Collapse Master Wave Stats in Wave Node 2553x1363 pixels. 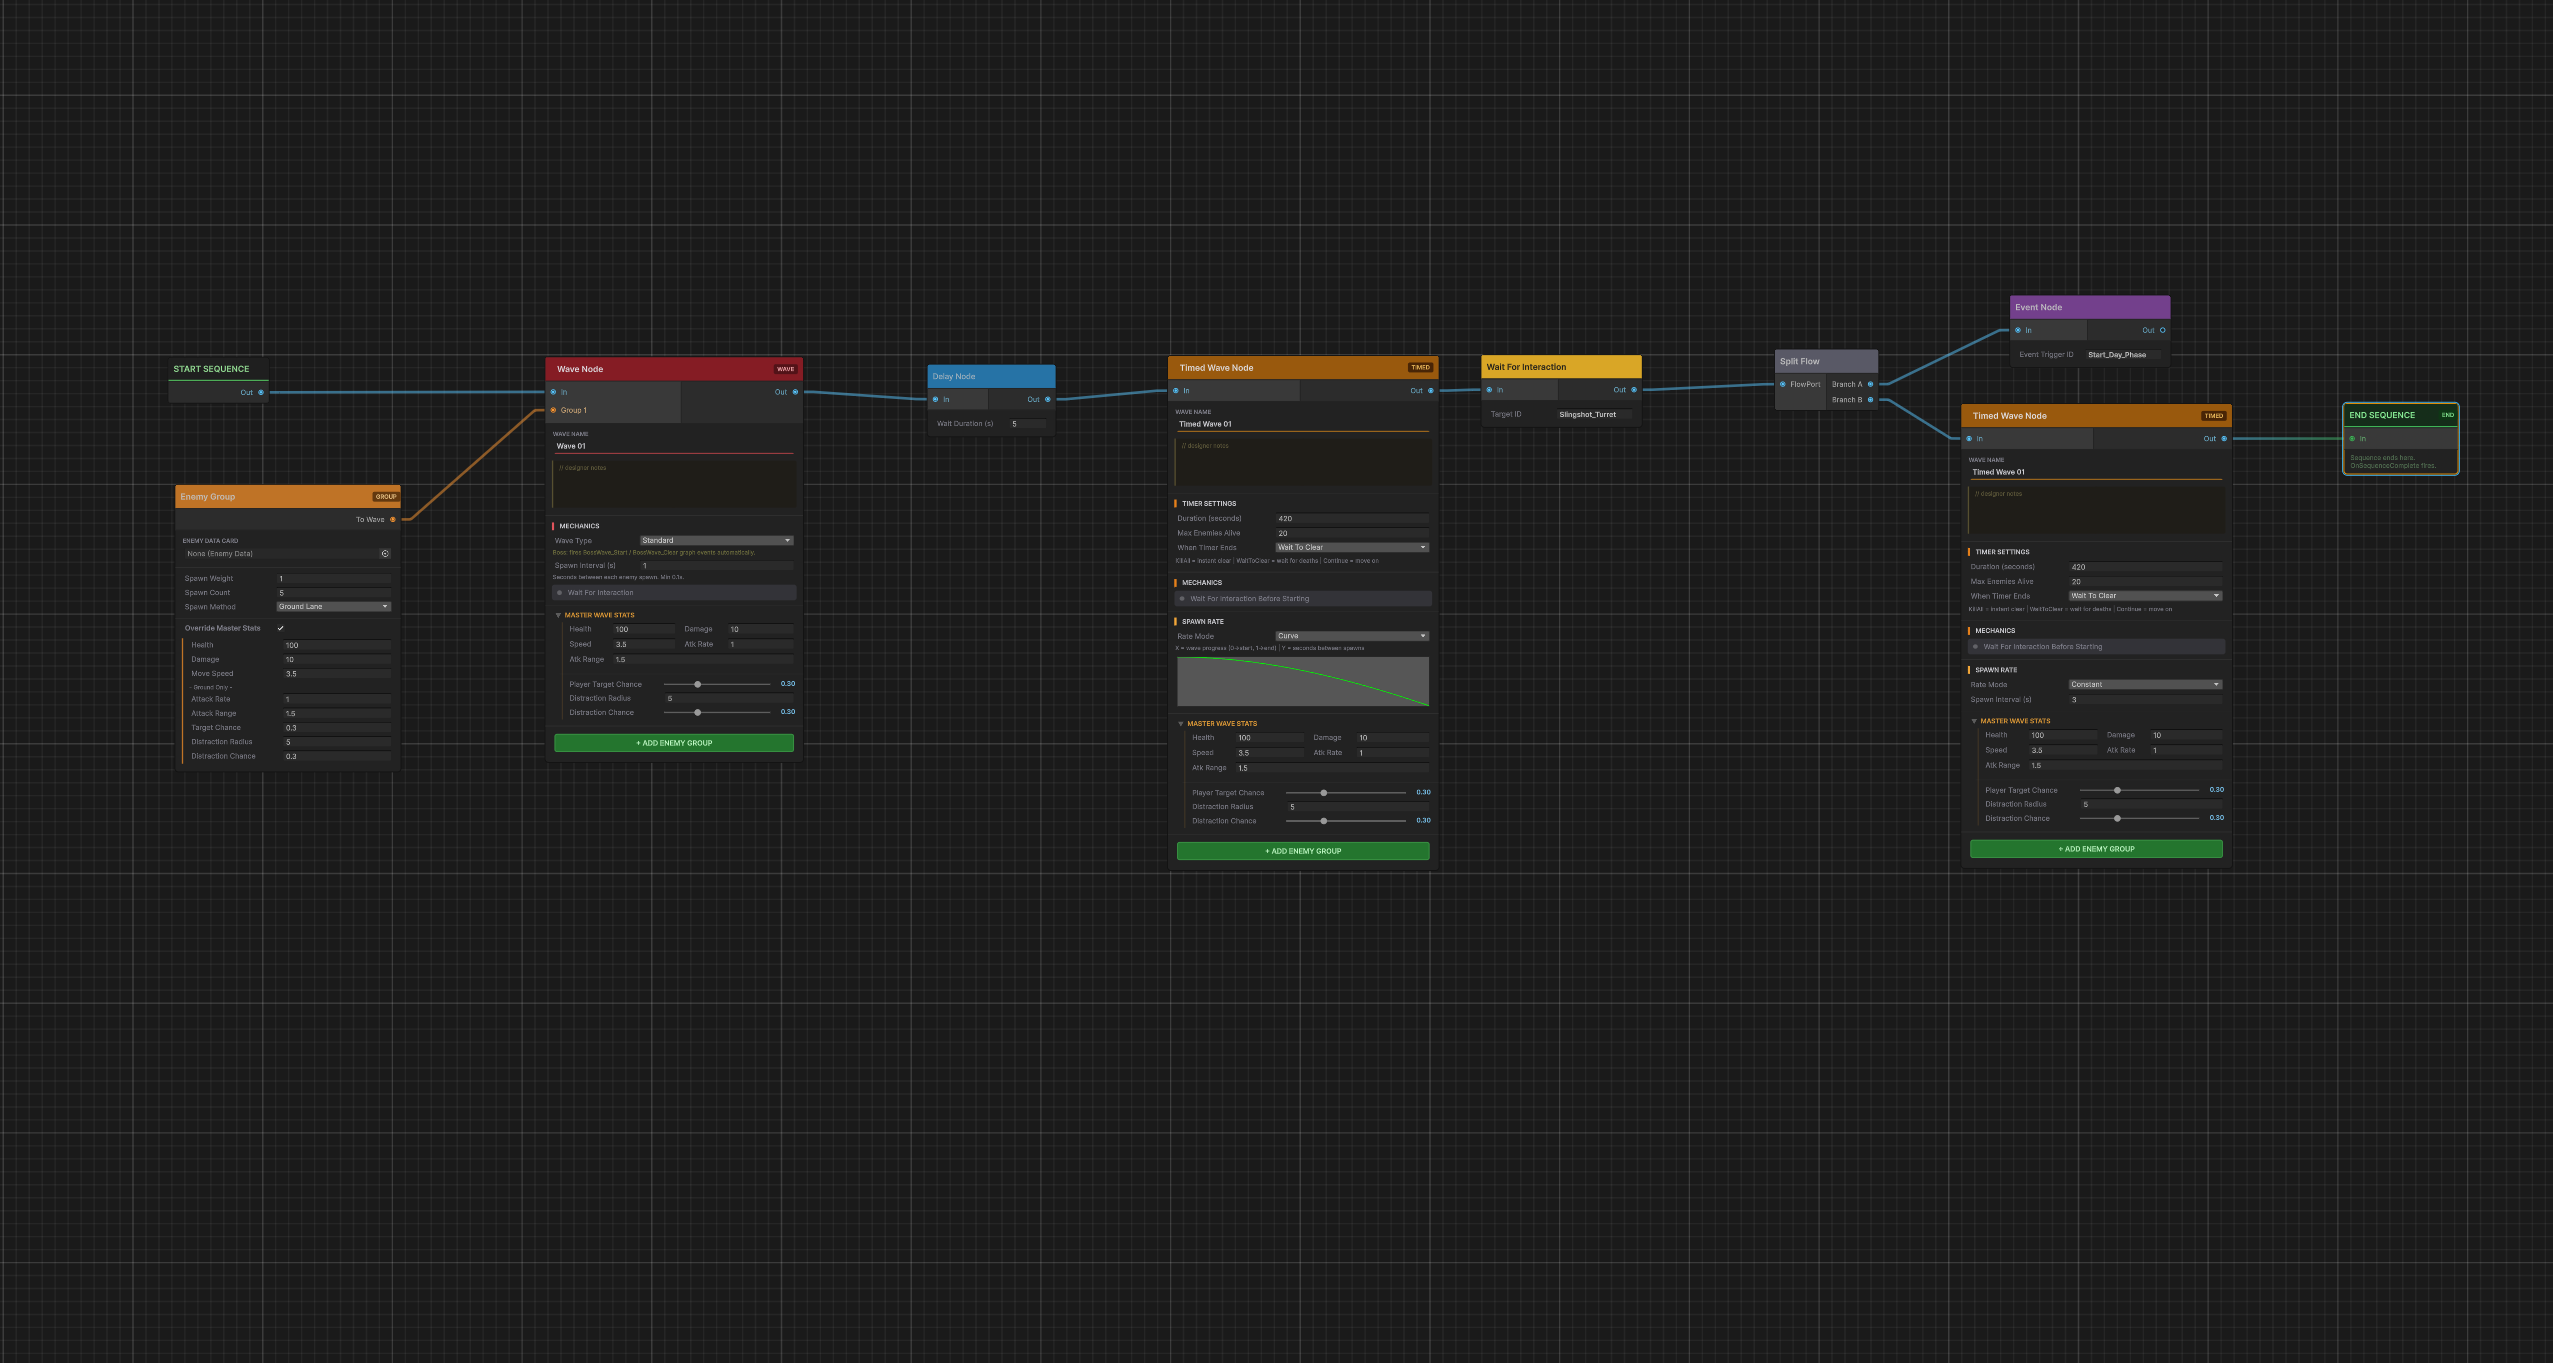558,615
